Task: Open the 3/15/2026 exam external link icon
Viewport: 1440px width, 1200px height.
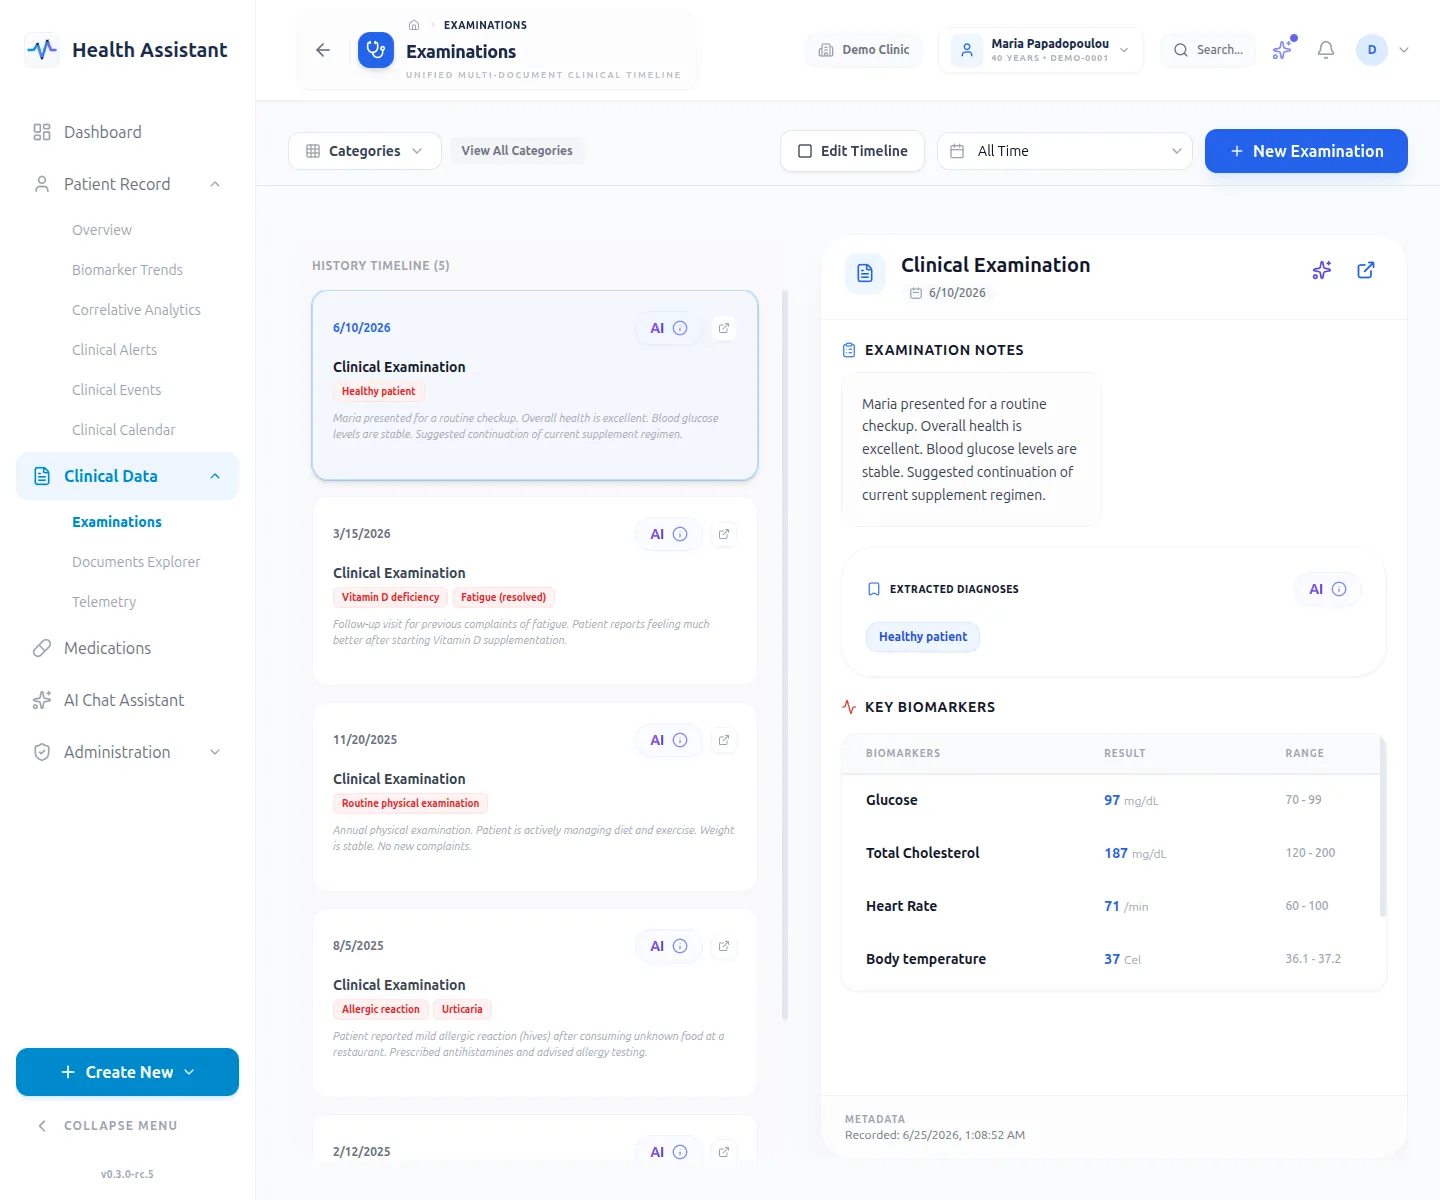Action: tap(724, 534)
